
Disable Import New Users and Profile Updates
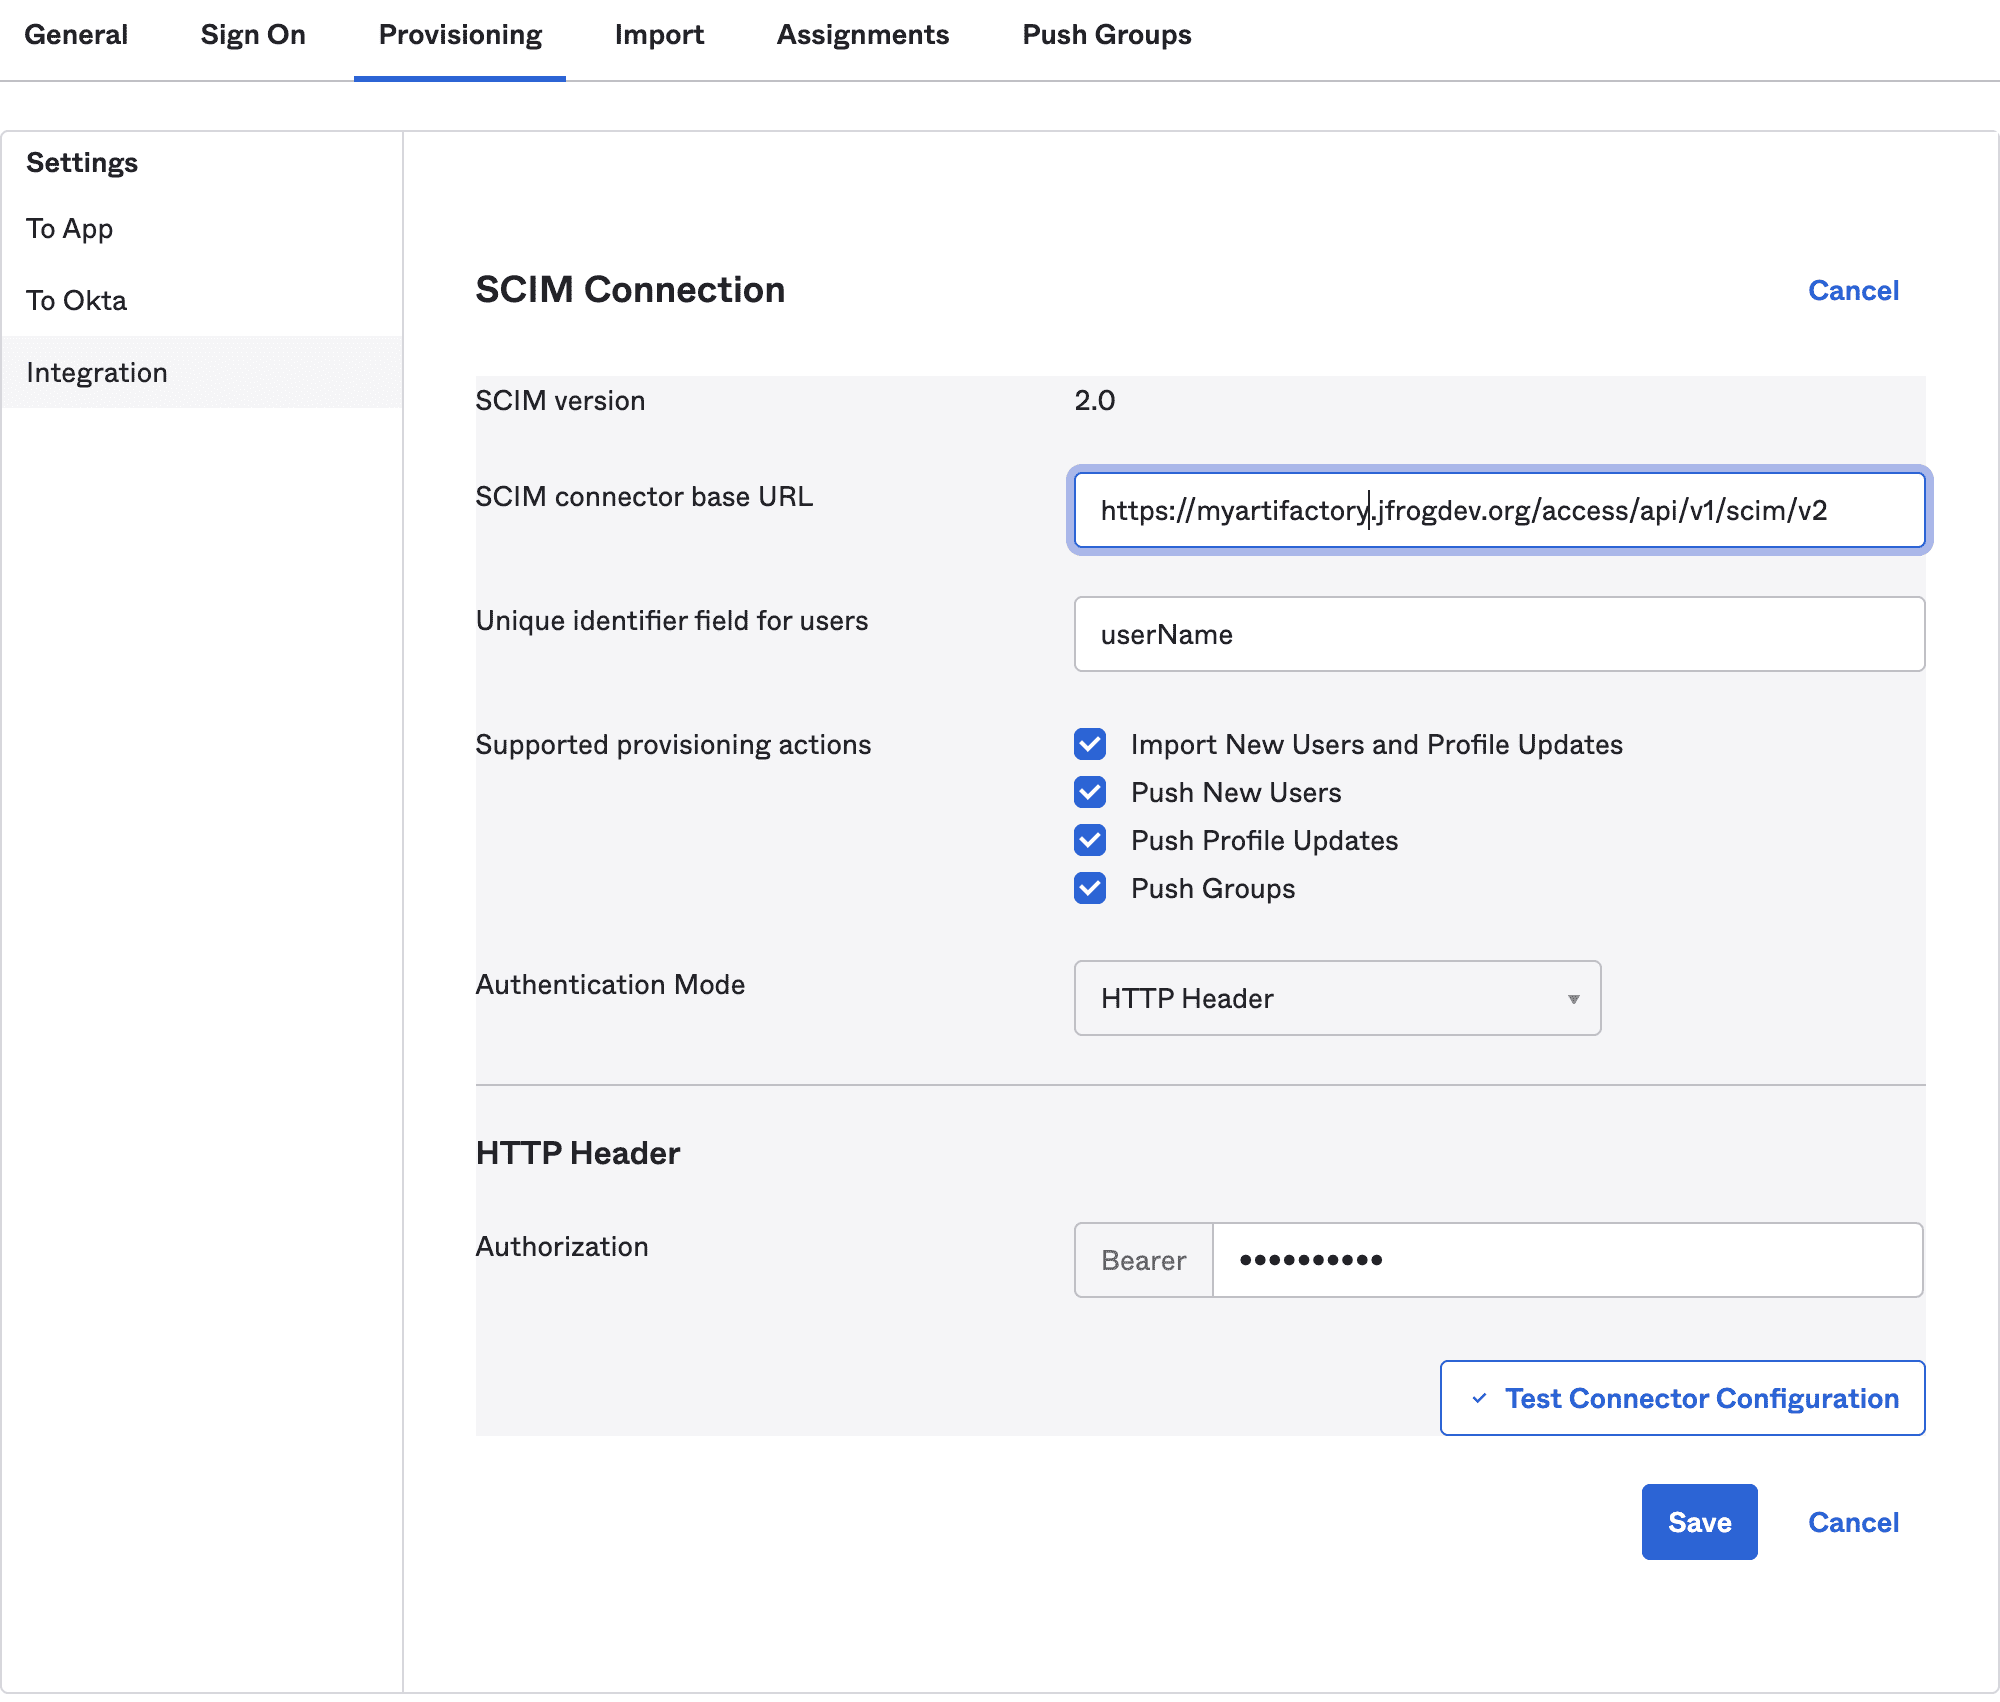pyautogui.click(x=1089, y=744)
